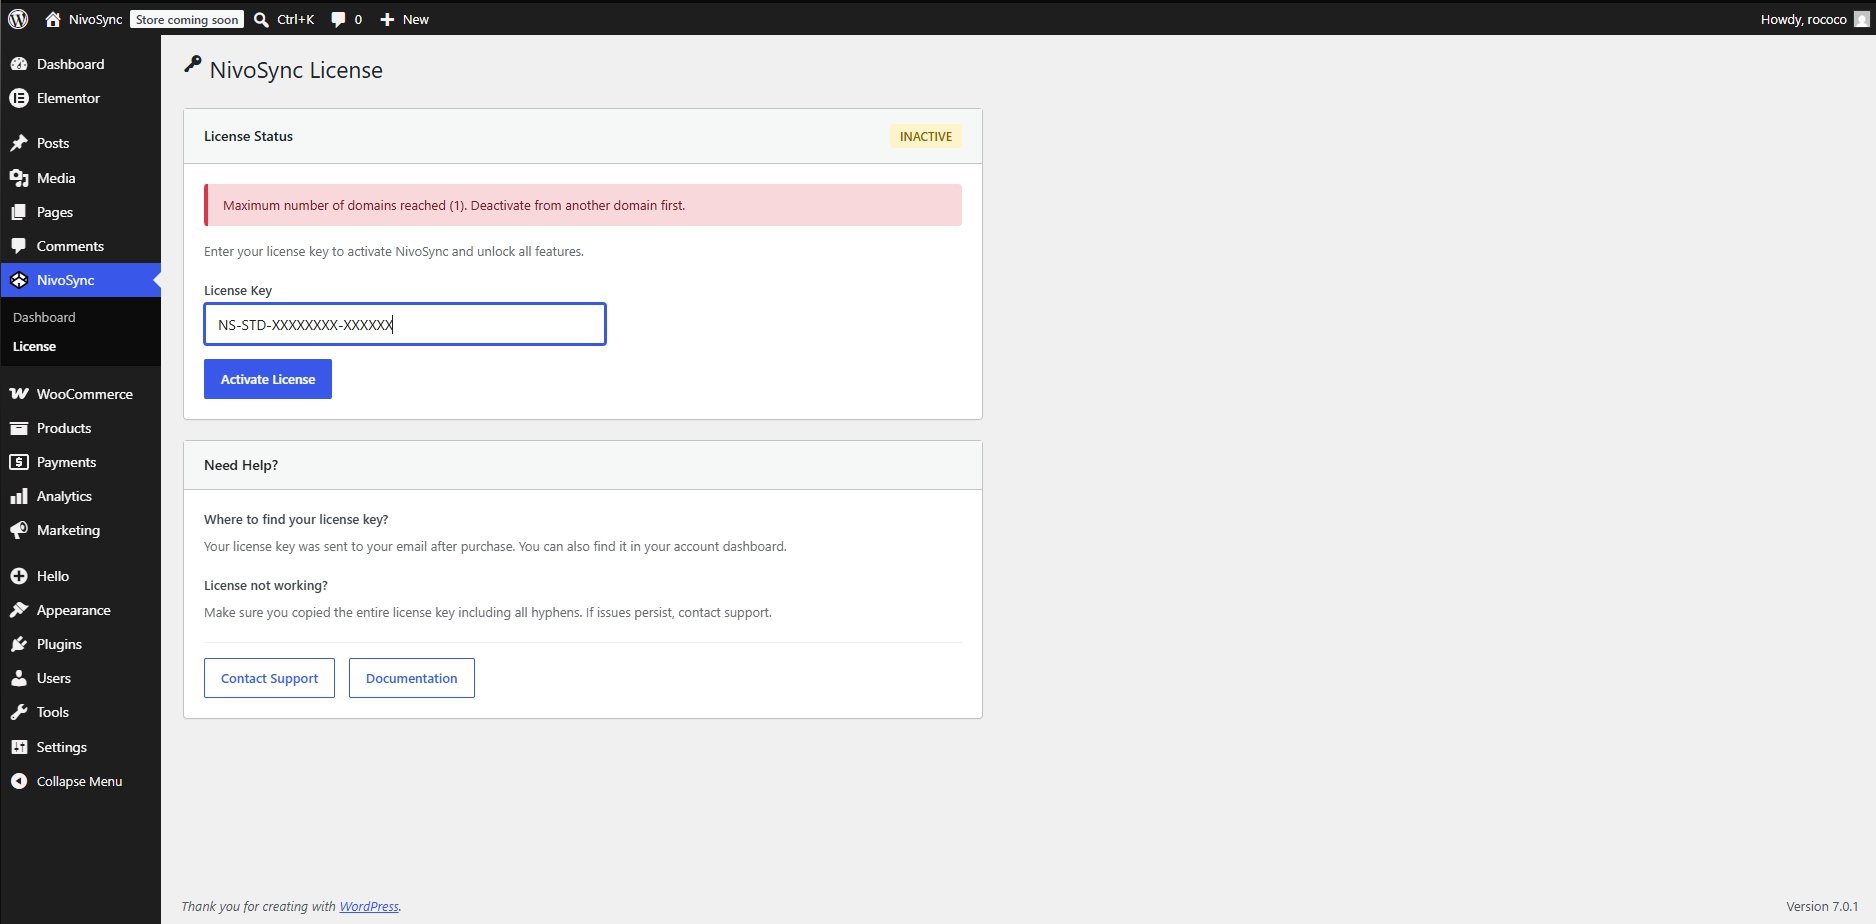This screenshot has height=924, width=1876.
Task: Click Where to find your license key? text
Action: tap(296, 519)
